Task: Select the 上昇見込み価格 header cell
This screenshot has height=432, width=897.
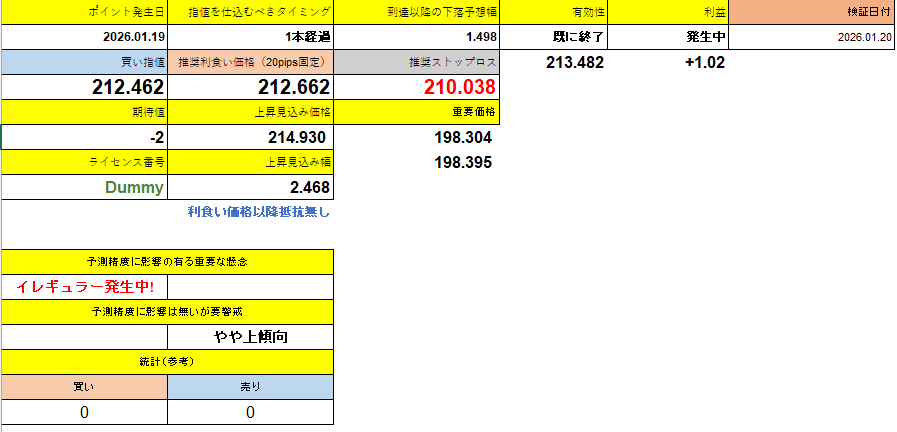Action: point(251,112)
